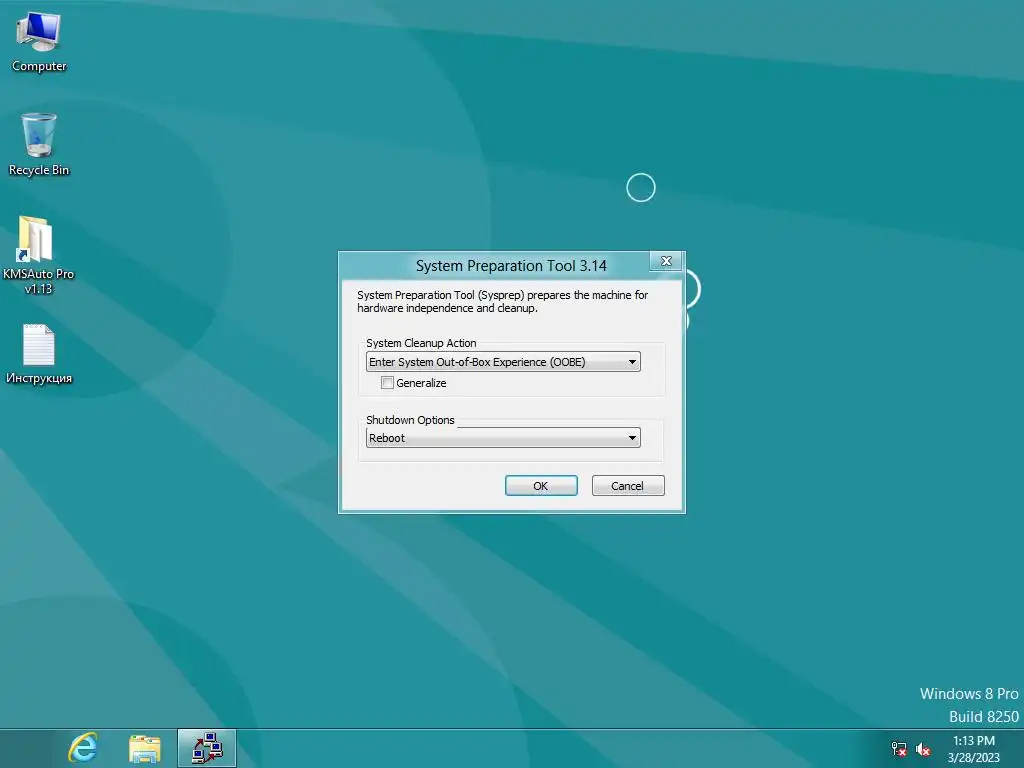Click Cancel in the Sysprep dialog
The height and width of the screenshot is (768, 1024).
pyautogui.click(x=628, y=485)
